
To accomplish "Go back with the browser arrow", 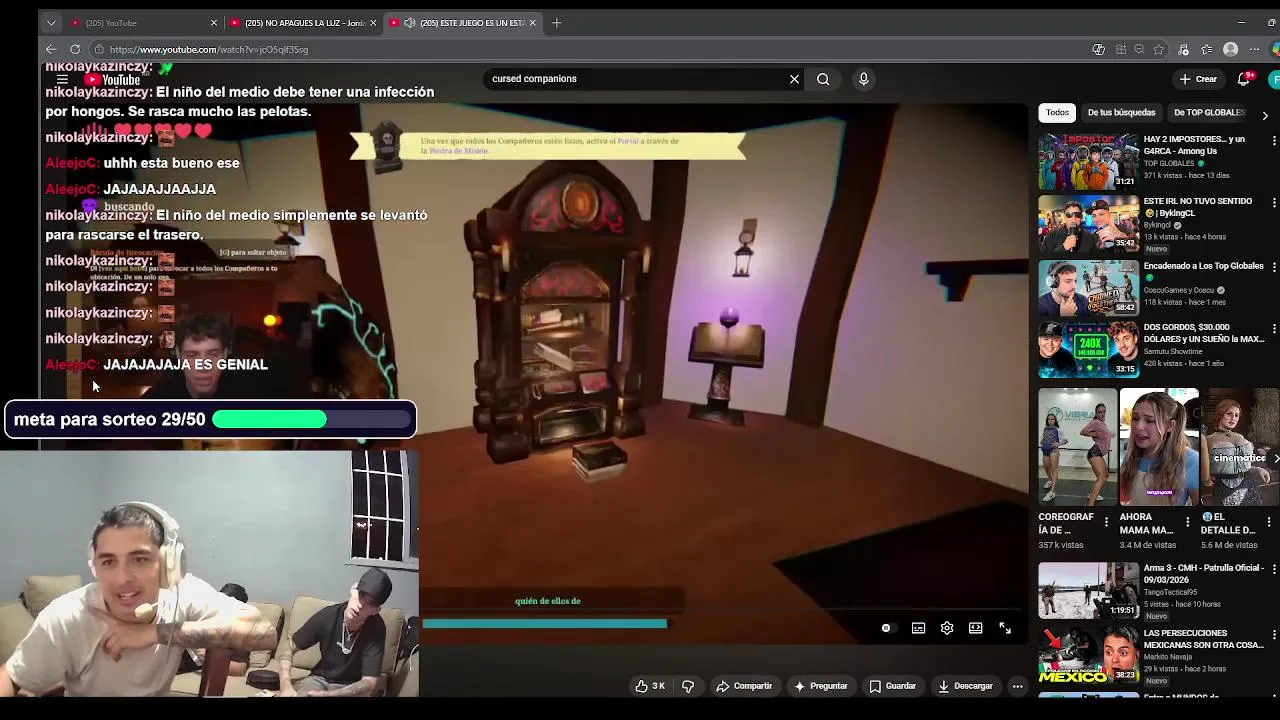I will [x=51, y=49].
